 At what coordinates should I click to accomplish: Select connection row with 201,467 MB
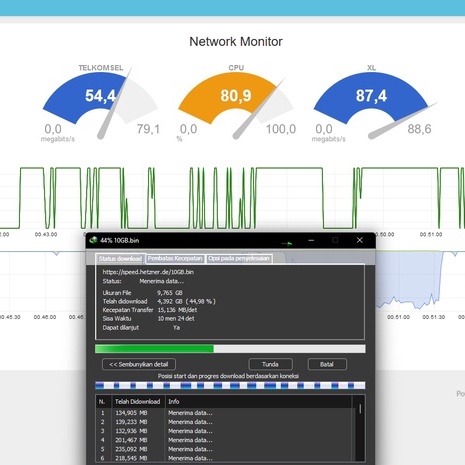224,440
